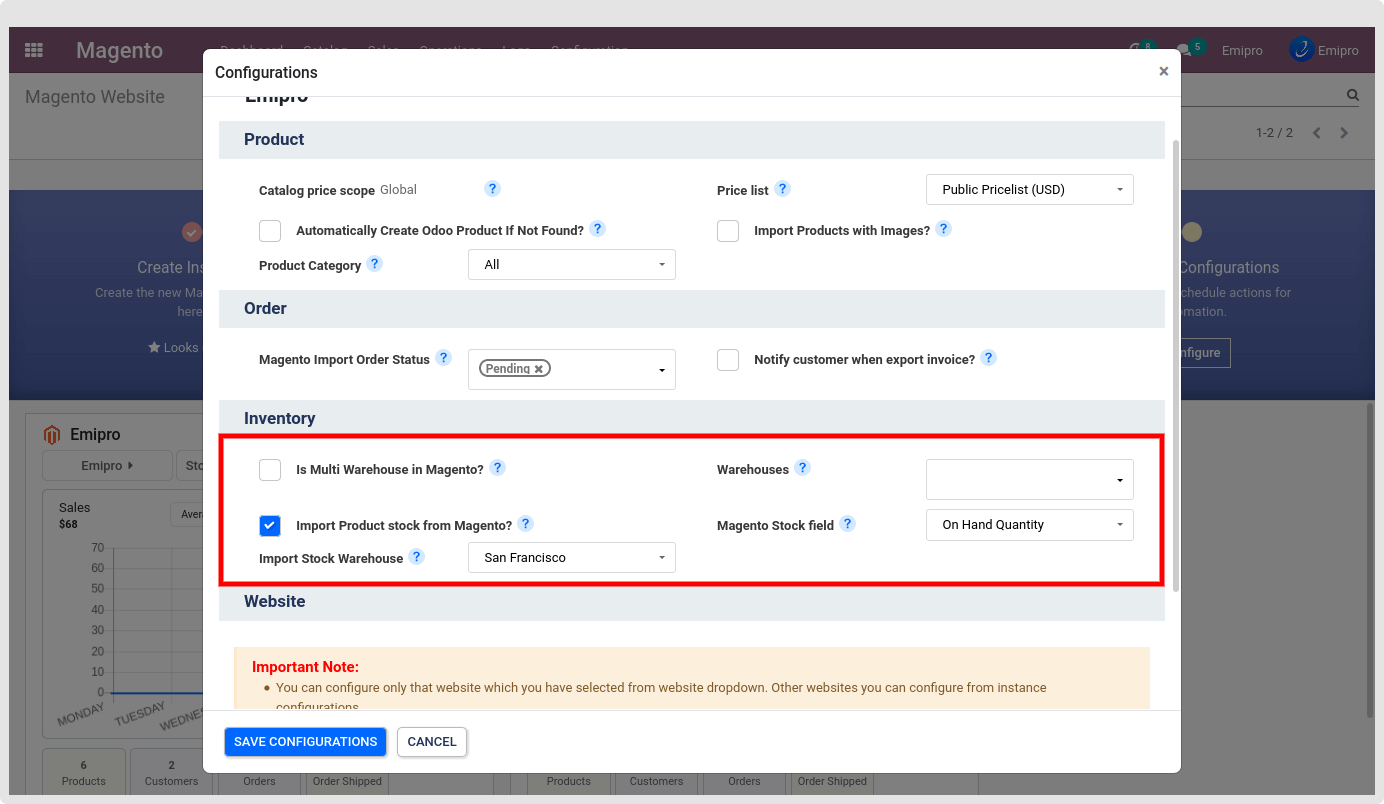Open the activities notification icon with badge

[x=1141, y=48]
